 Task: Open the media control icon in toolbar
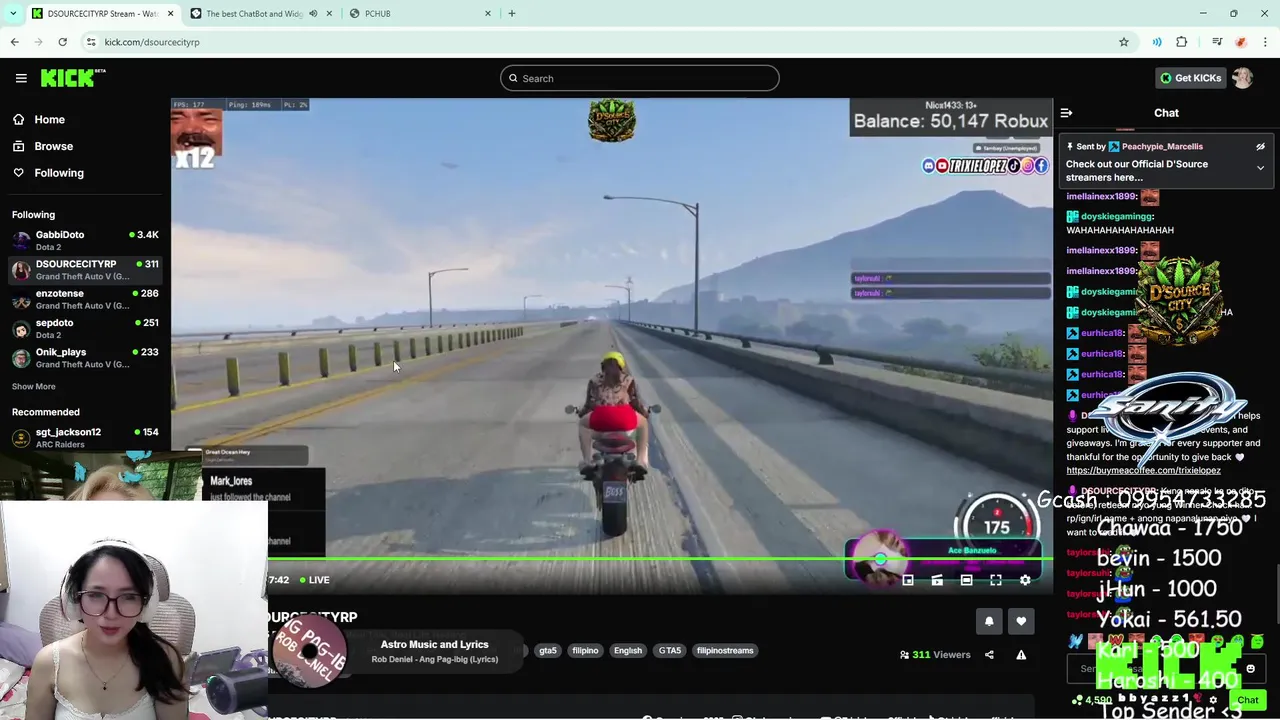[x=1217, y=42]
